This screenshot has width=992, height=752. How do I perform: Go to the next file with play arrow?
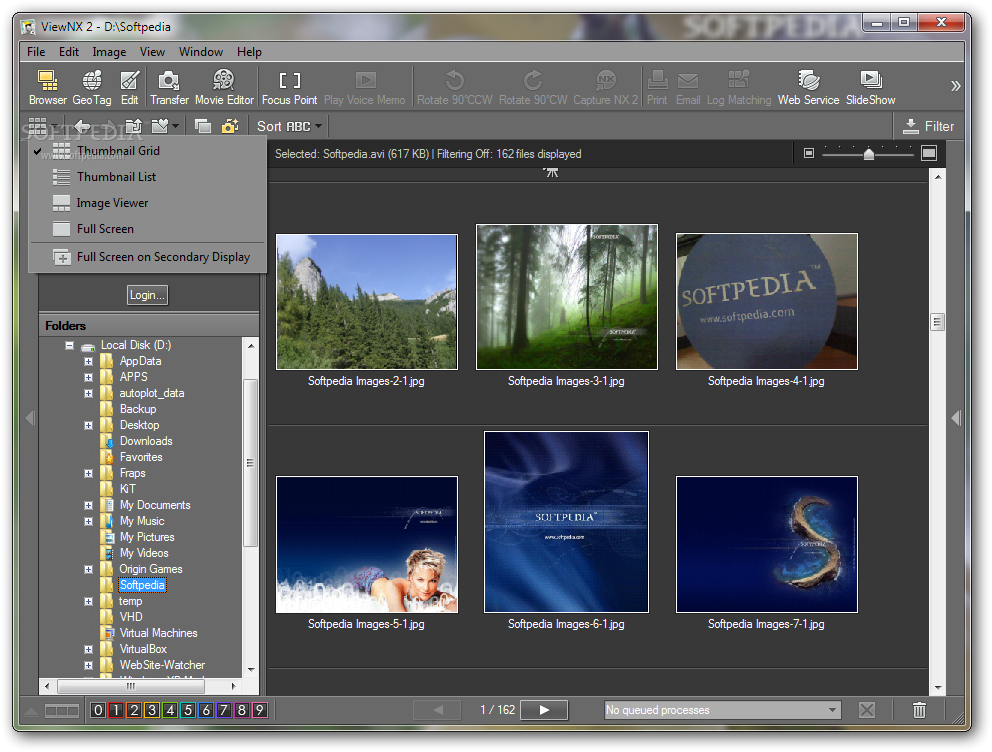coord(544,710)
